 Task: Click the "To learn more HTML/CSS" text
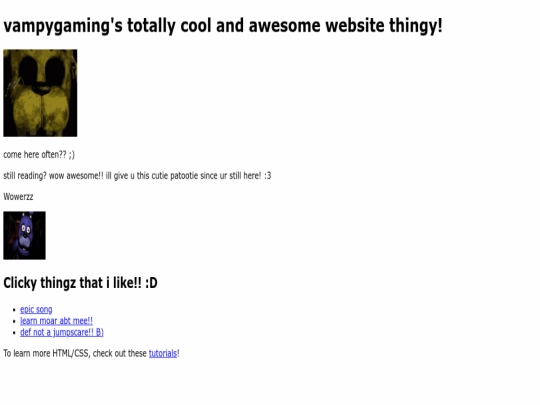point(46,353)
